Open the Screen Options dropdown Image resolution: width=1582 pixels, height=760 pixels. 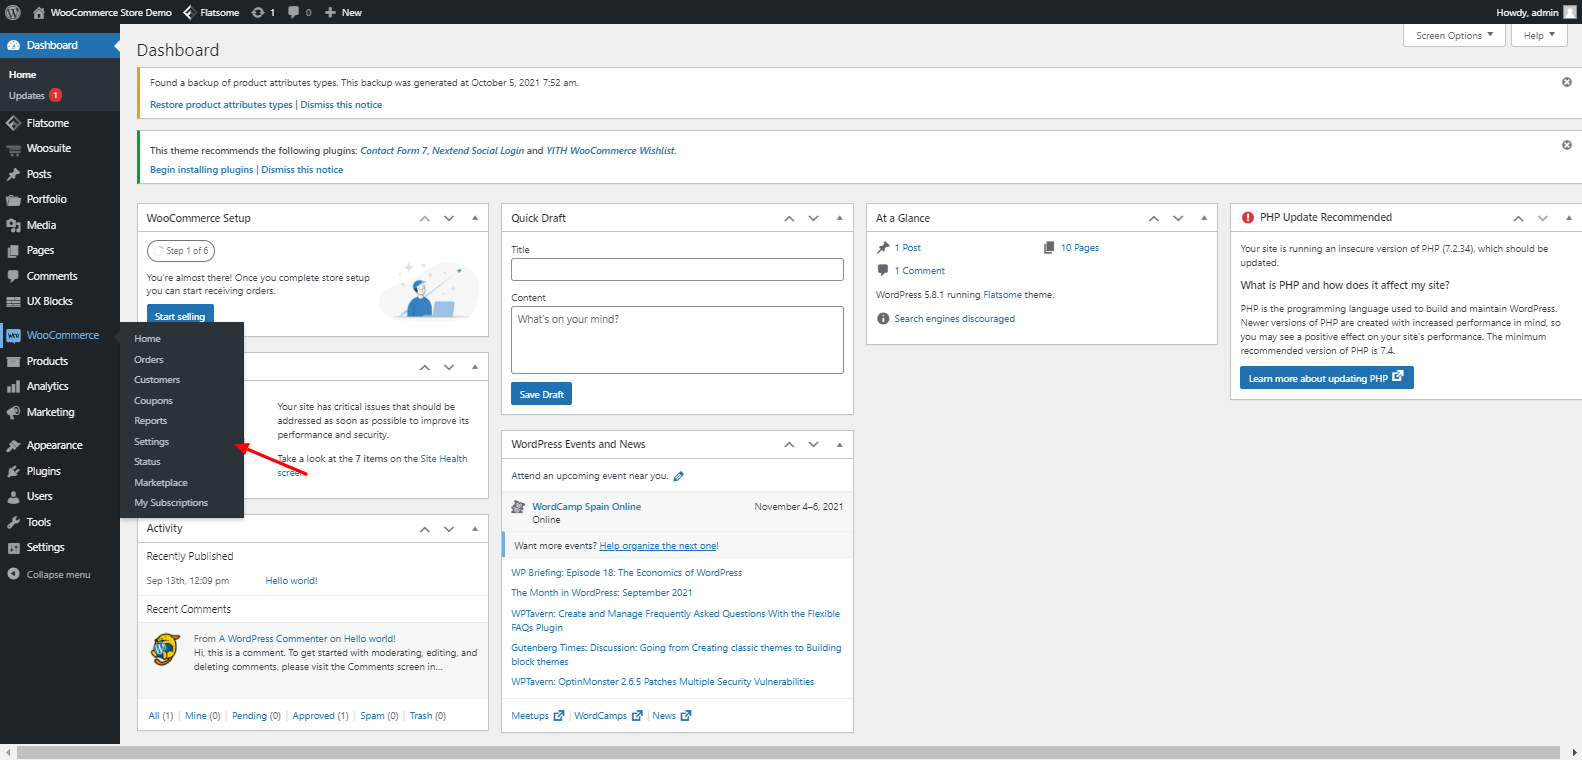coord(1454,35)
